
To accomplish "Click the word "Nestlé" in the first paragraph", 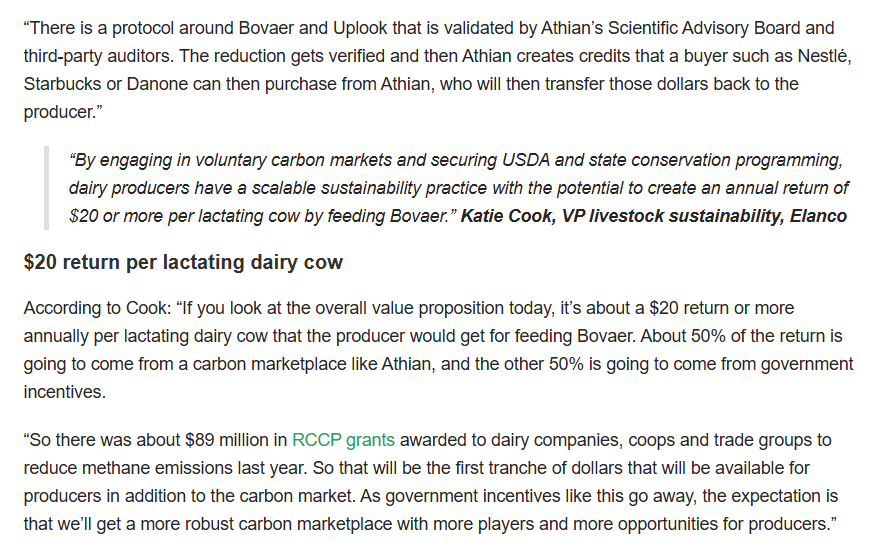I will coord(823,56).
